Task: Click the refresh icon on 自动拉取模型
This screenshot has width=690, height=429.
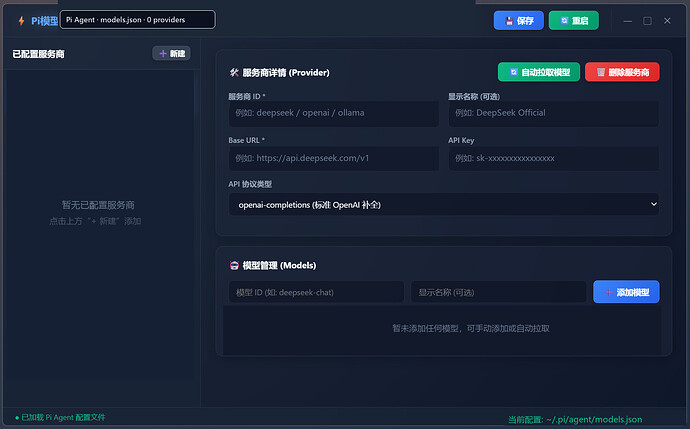Action: pyautogui.click(x=514, y=72)
